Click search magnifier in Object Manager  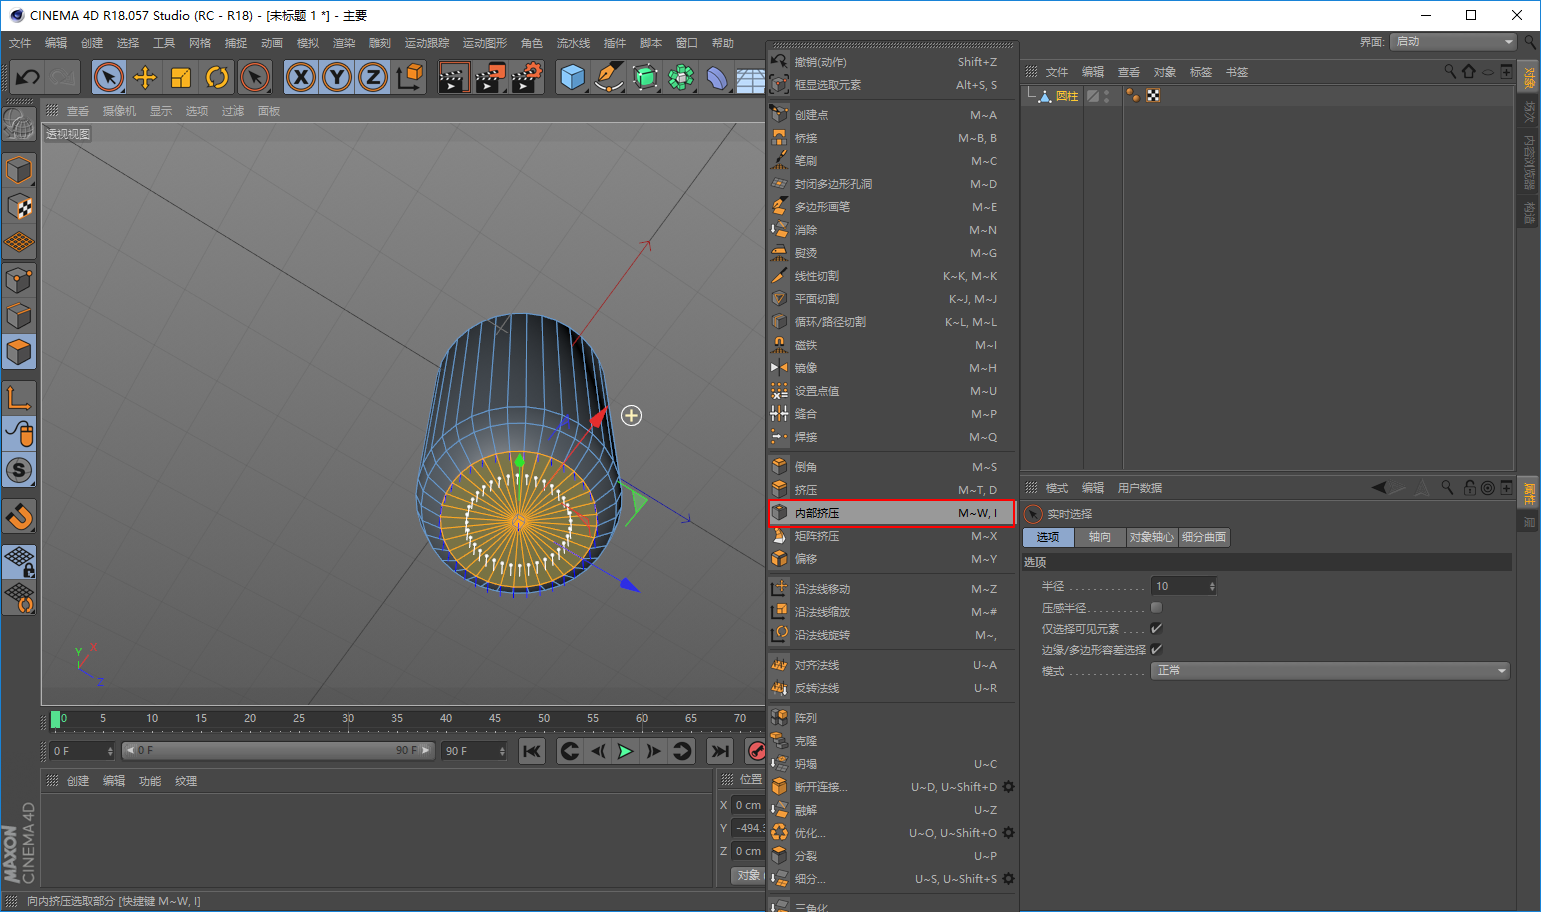pyautogui.click(x=1450, y=71)
